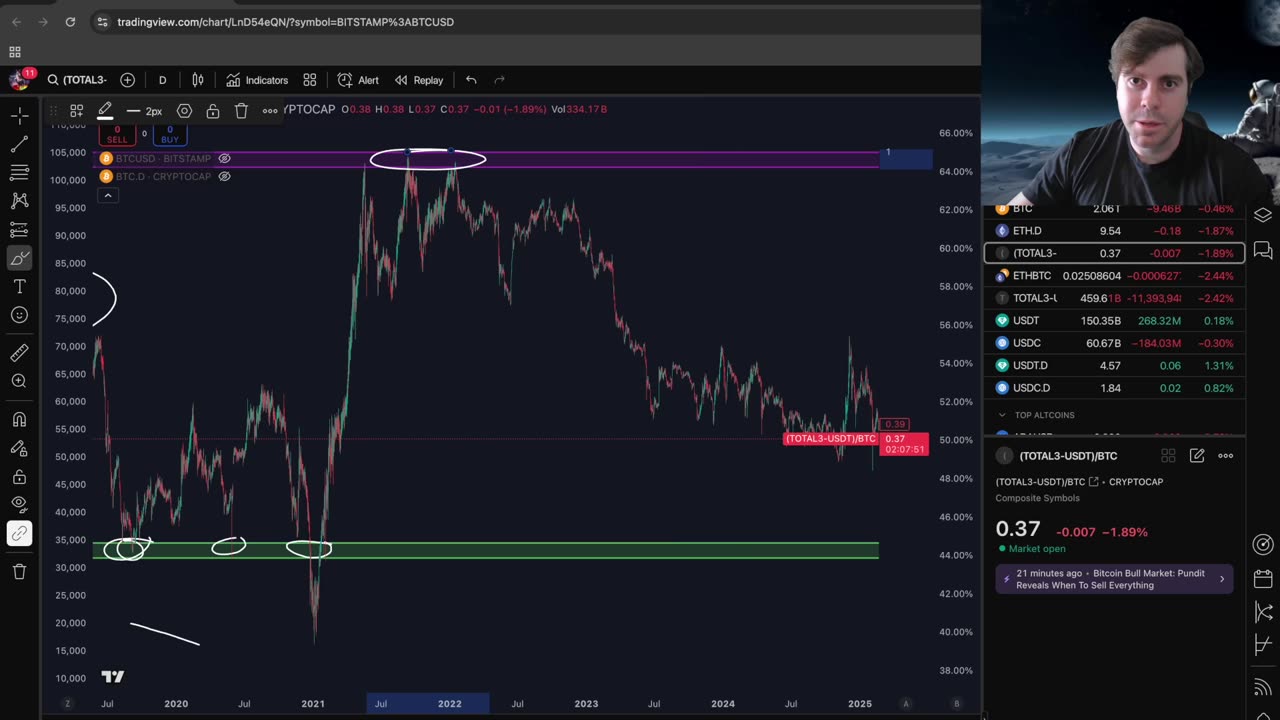Open the object tree layers panel
The width and height of the screenshot is (1280, 720).
tap(1263, 215)
